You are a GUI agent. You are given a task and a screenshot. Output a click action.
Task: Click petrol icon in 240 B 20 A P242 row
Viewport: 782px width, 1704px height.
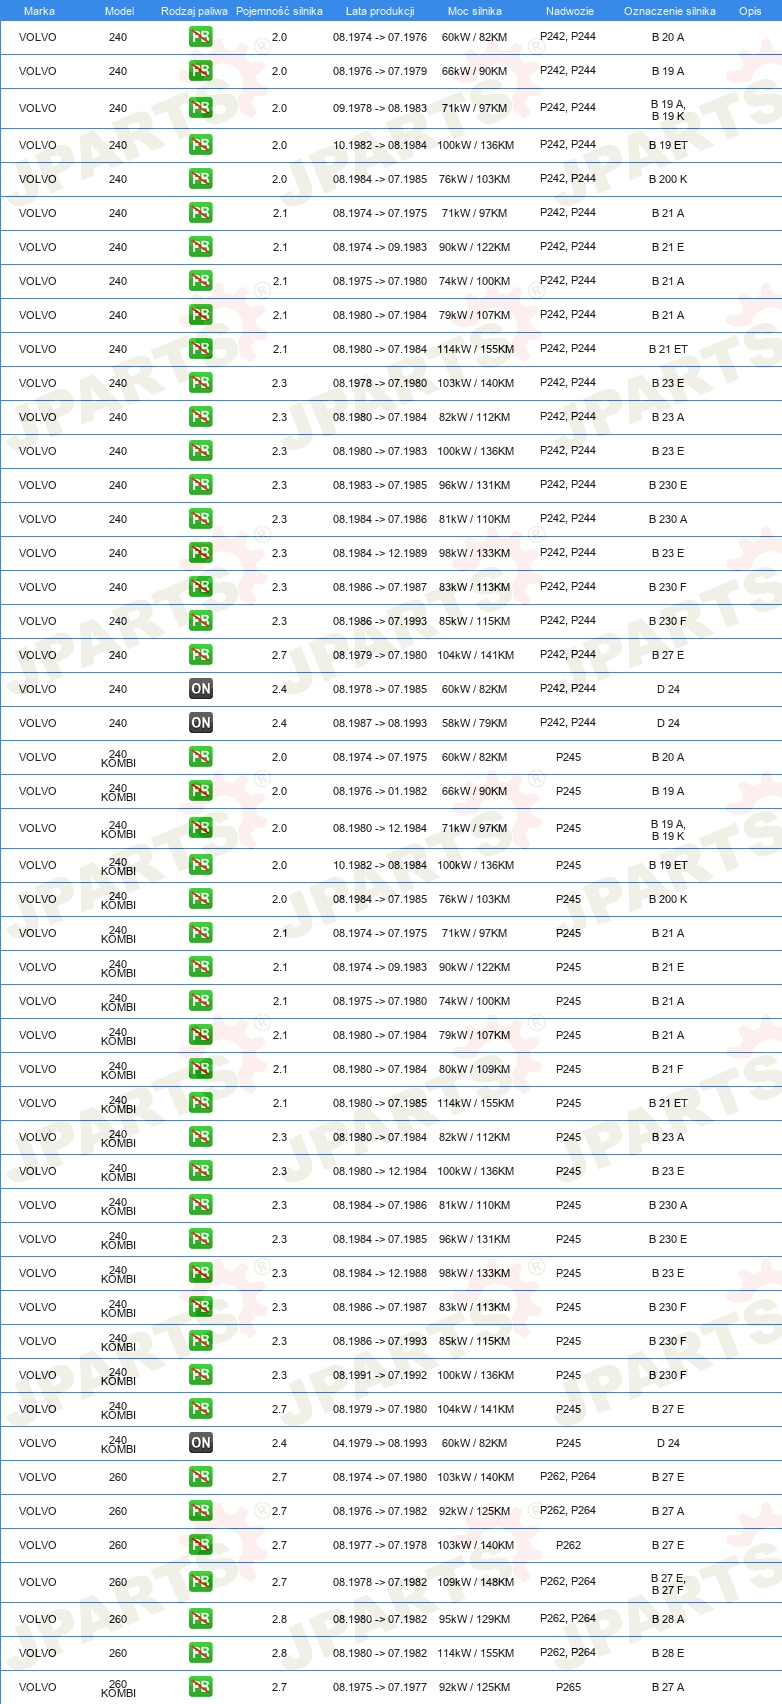pos(201,37)
